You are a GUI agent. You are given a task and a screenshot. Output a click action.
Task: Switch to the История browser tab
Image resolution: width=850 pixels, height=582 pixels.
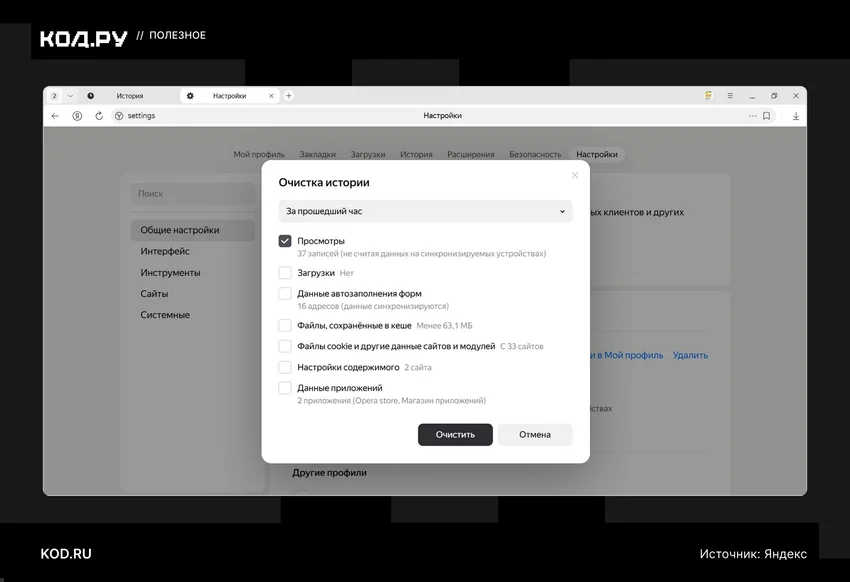pyautogui.click(x=130, y=96)
